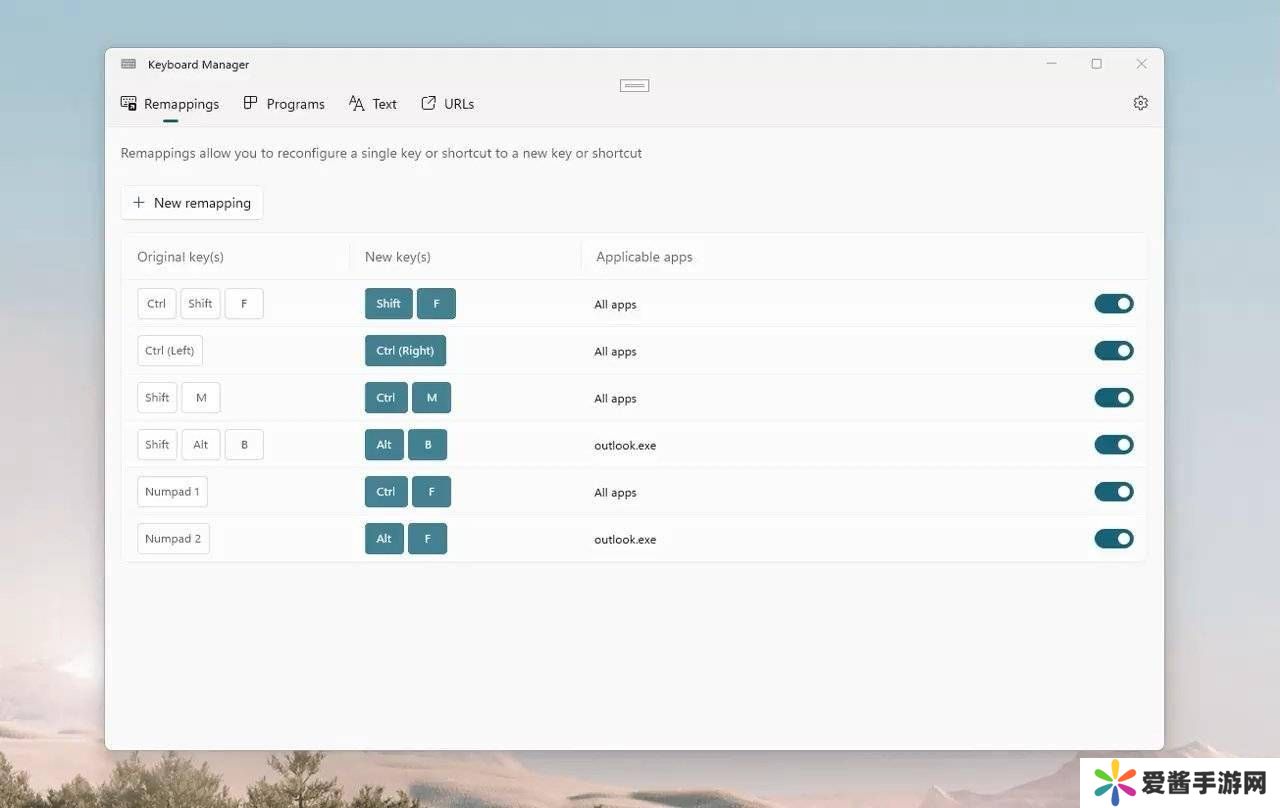Image resolution: width=1280 pixels, height=808 pixels.
Task: Open the Programs tab
Action: (284, 104)
